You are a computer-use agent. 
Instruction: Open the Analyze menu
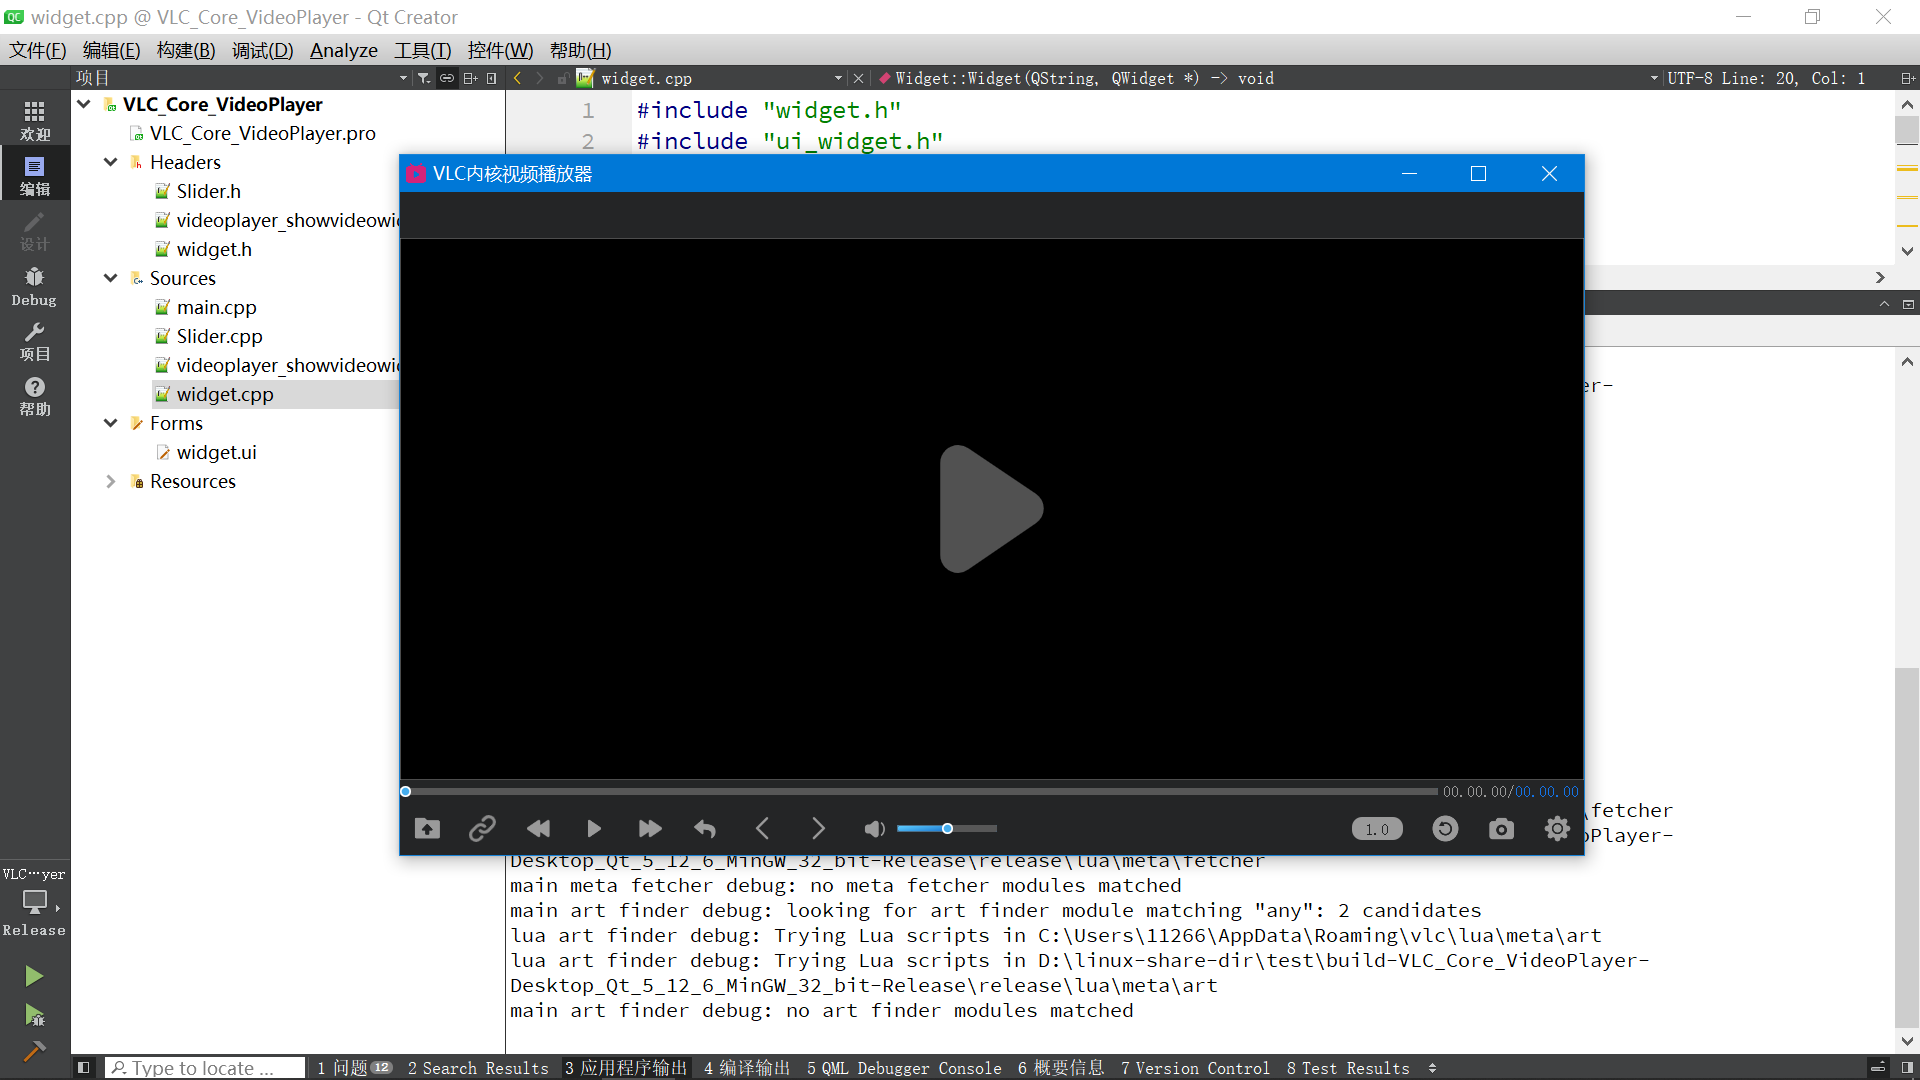point(343,50)
